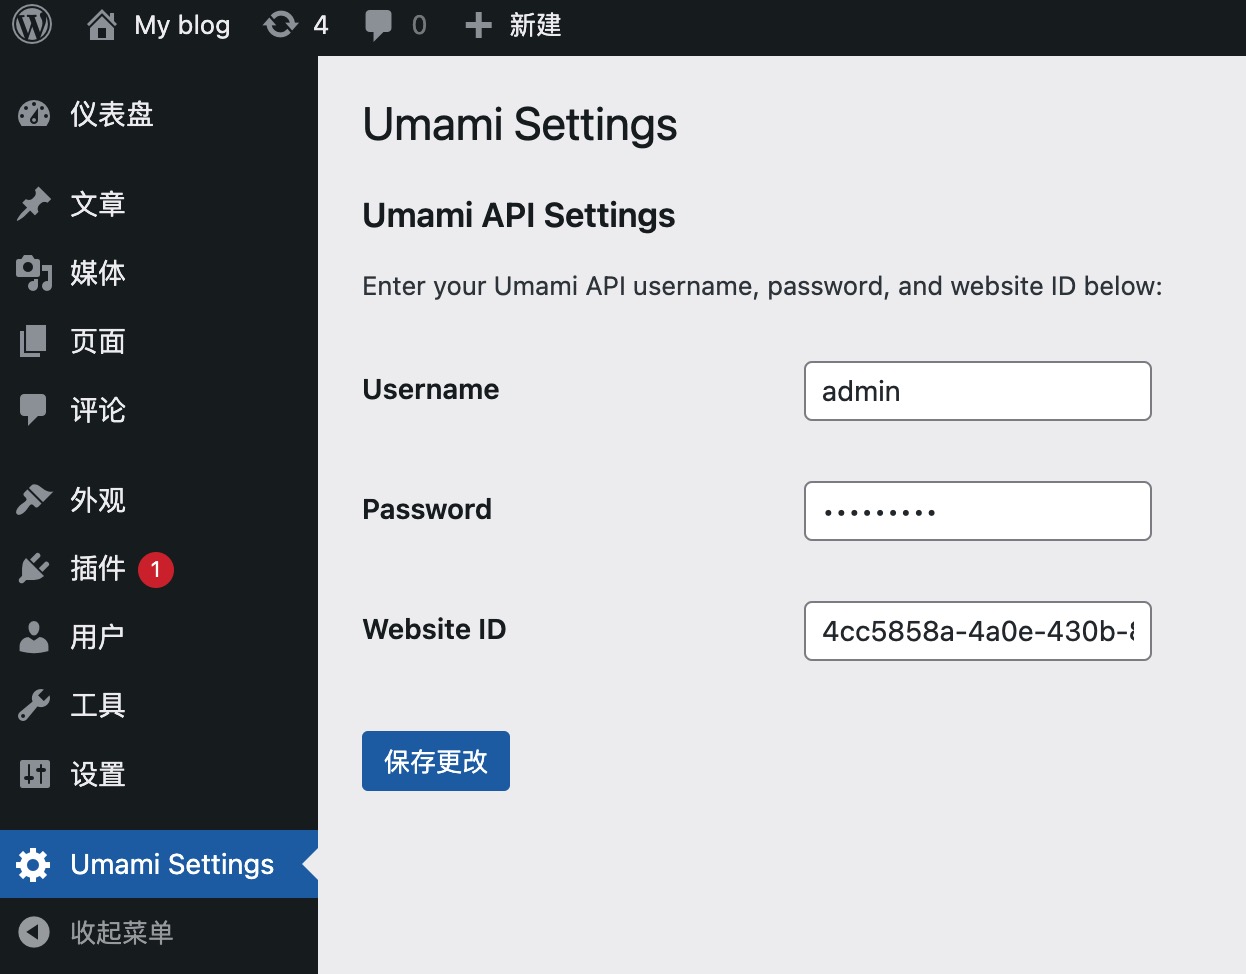Click the plus icon for 新建
Screen dimensions: 1246x974
point(478,25)
